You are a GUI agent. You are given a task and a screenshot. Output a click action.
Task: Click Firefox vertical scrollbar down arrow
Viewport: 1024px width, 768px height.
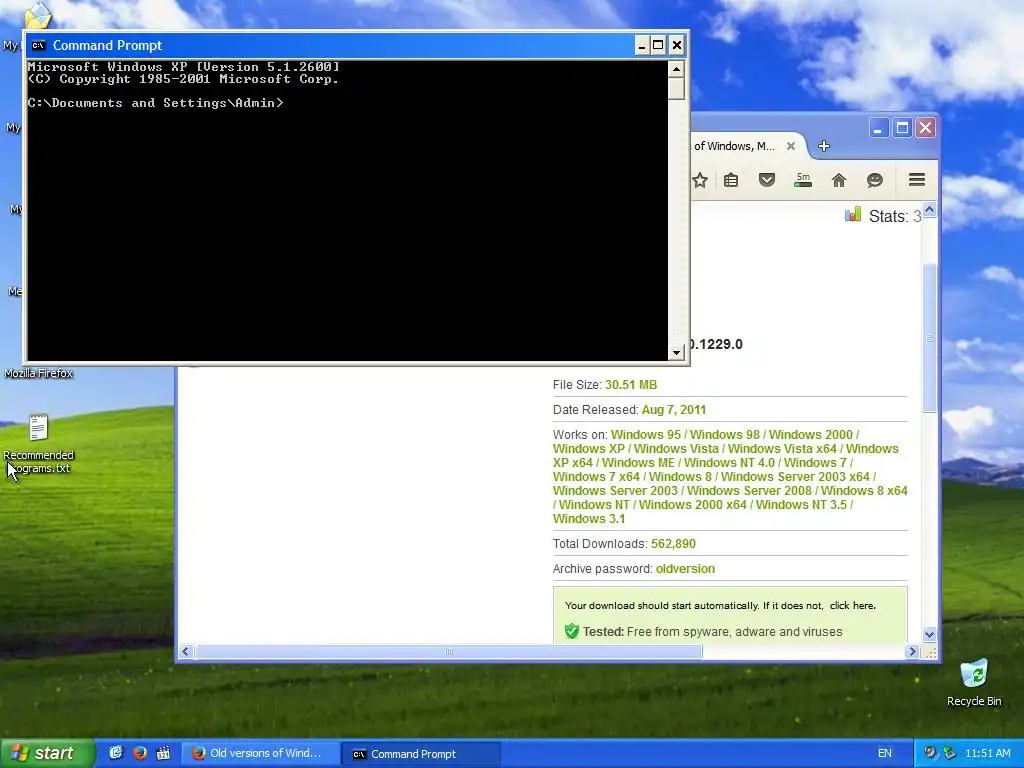coord(929,634)
